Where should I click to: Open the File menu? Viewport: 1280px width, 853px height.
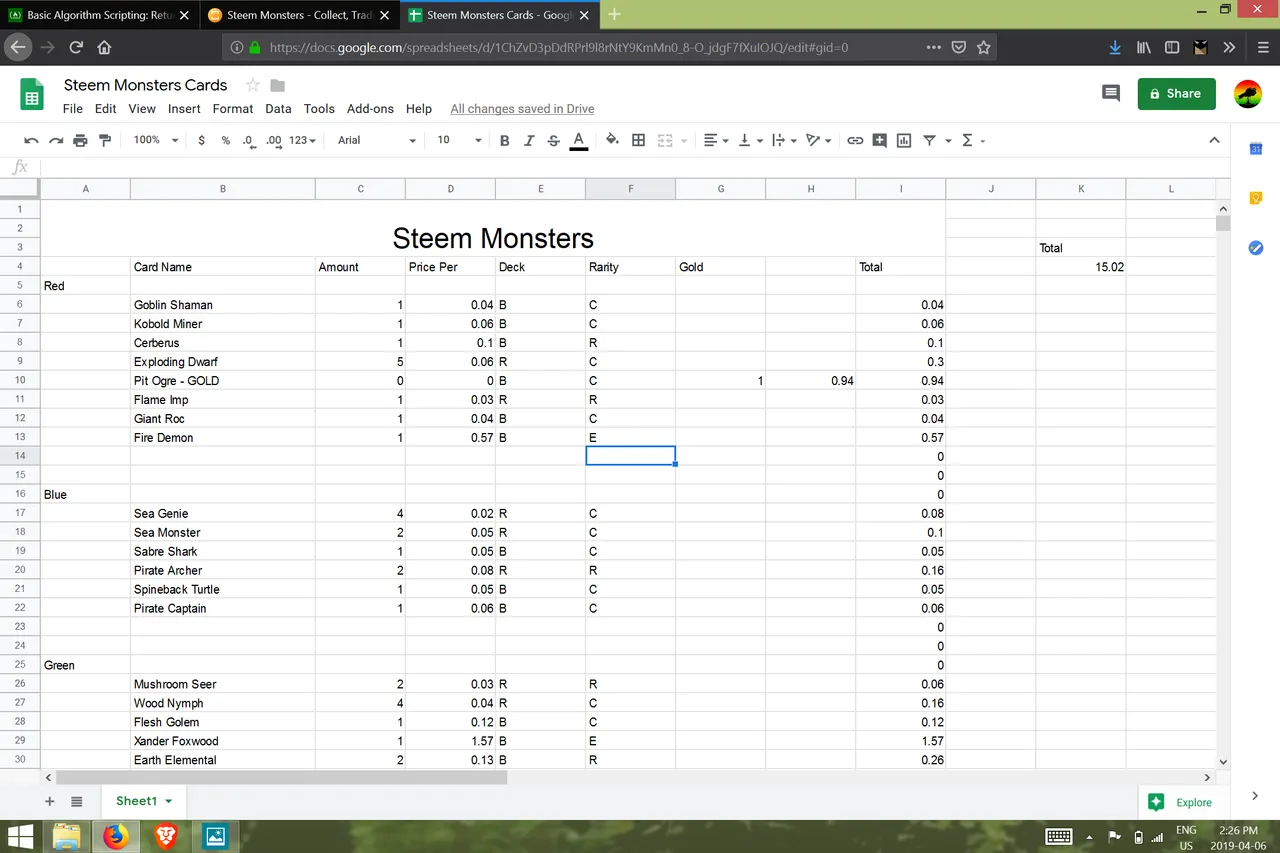point(73,109)
